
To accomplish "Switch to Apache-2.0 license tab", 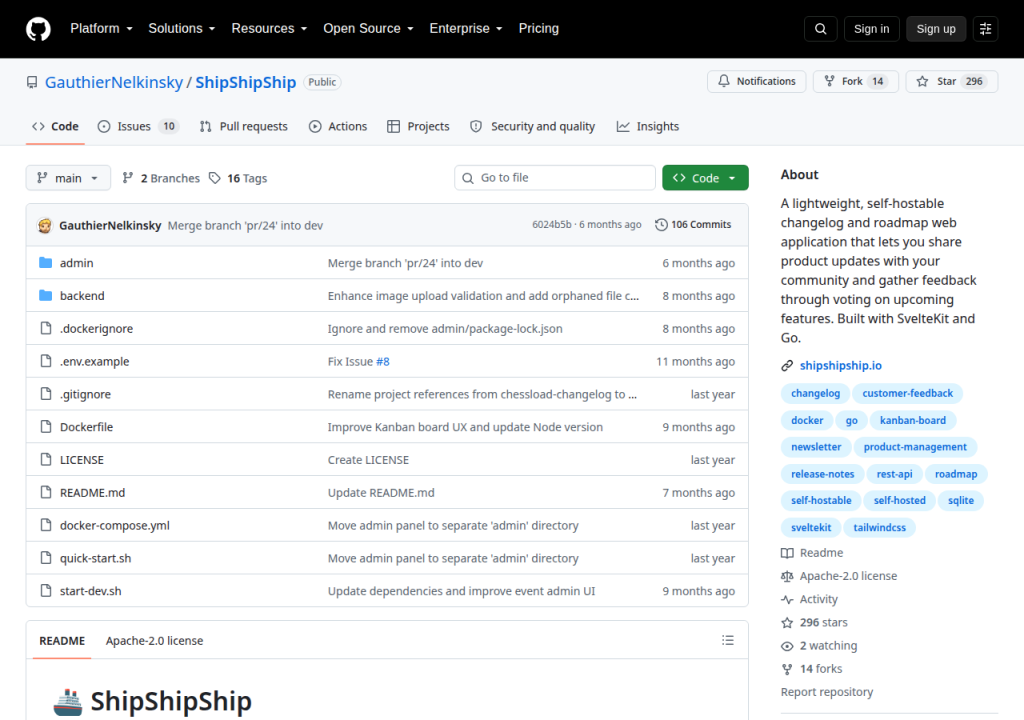I will pyautogui.click(x=154, y=641).
